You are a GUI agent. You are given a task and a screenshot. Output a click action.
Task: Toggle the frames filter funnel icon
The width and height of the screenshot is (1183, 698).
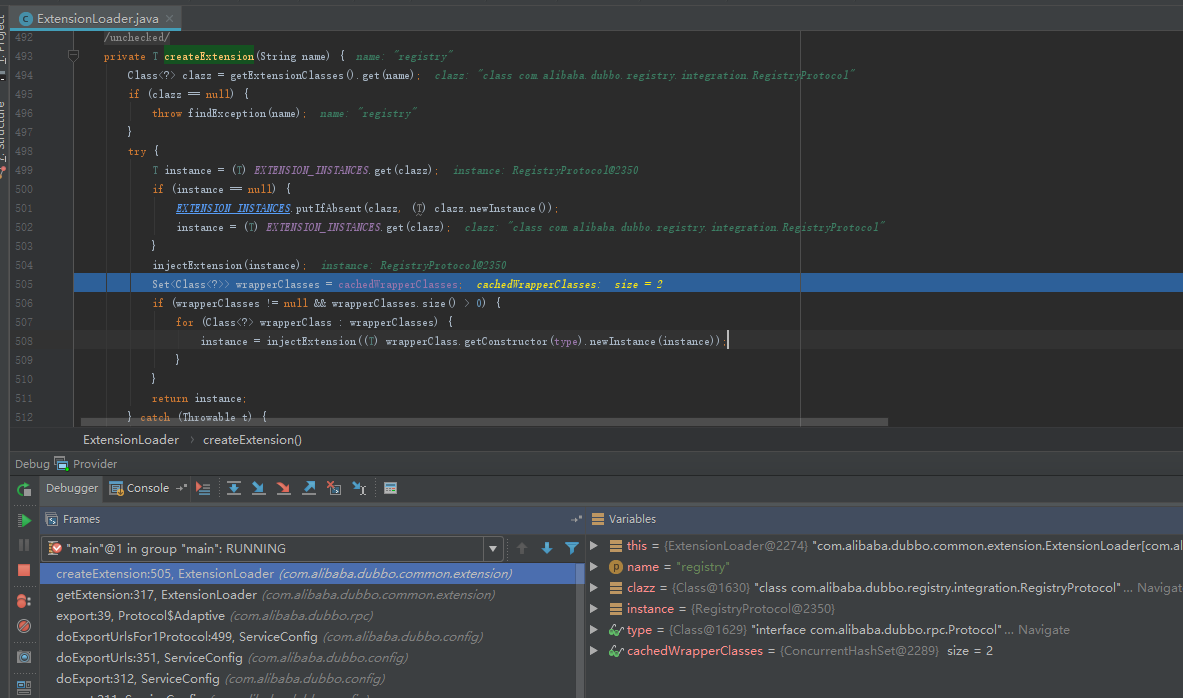(x=572, y=548)
